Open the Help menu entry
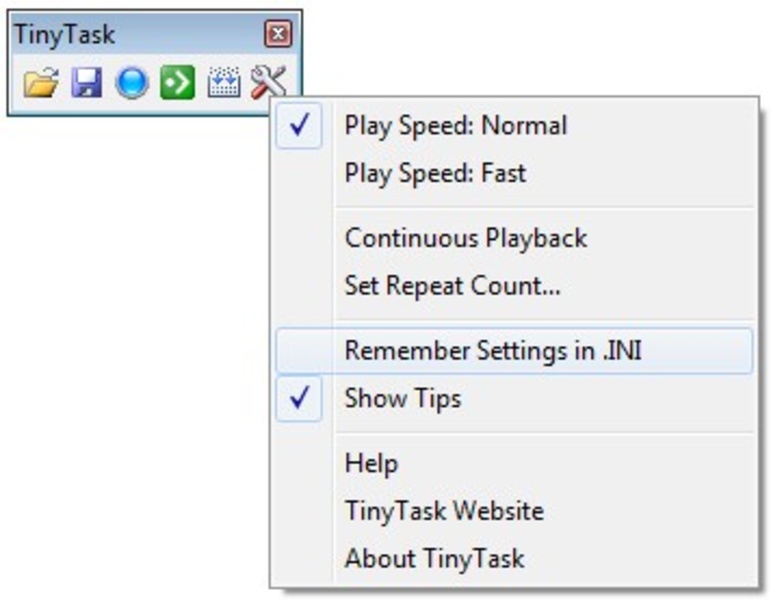This screenshot has height=600, width=771. coord(371,463)
